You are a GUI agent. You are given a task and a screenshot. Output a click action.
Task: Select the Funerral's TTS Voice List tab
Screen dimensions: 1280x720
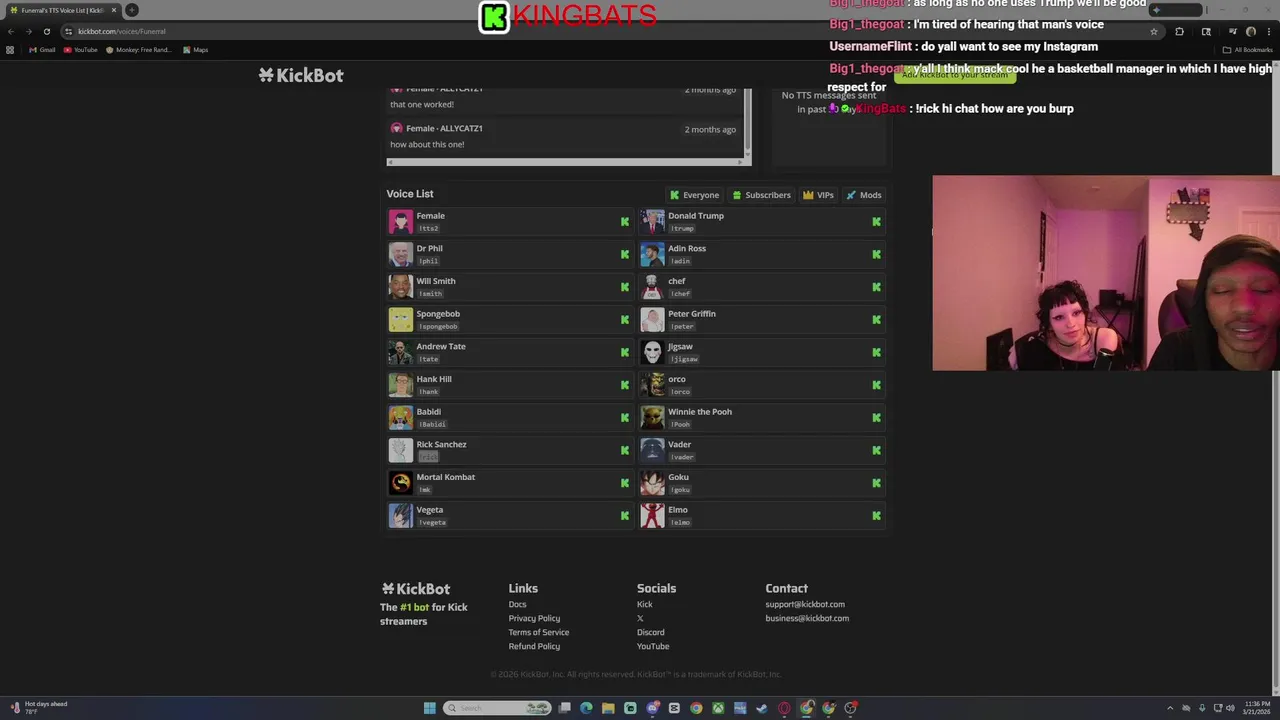(x=62, y=10)
